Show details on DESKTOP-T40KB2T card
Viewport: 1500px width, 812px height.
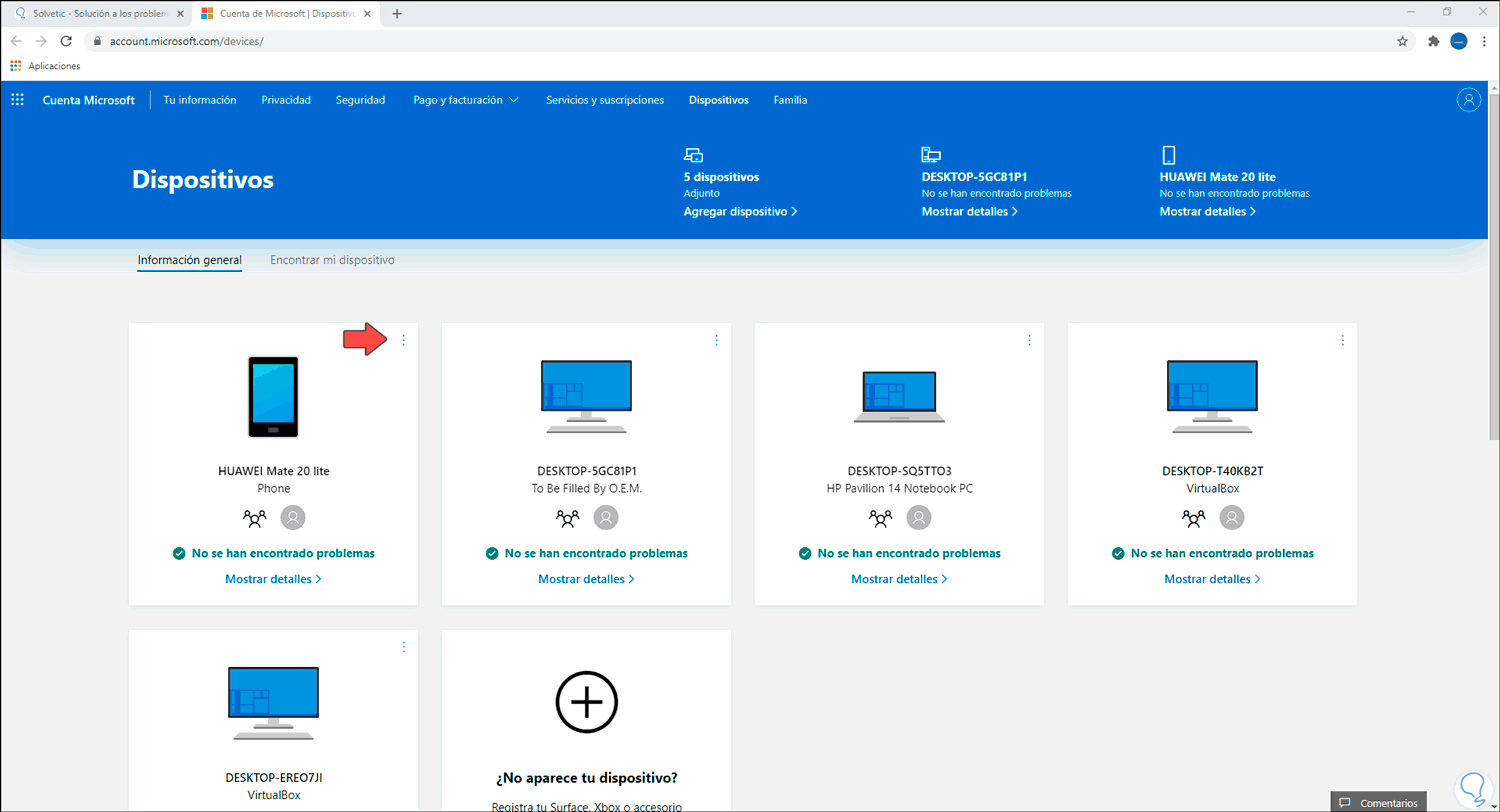click(1212, 579)
